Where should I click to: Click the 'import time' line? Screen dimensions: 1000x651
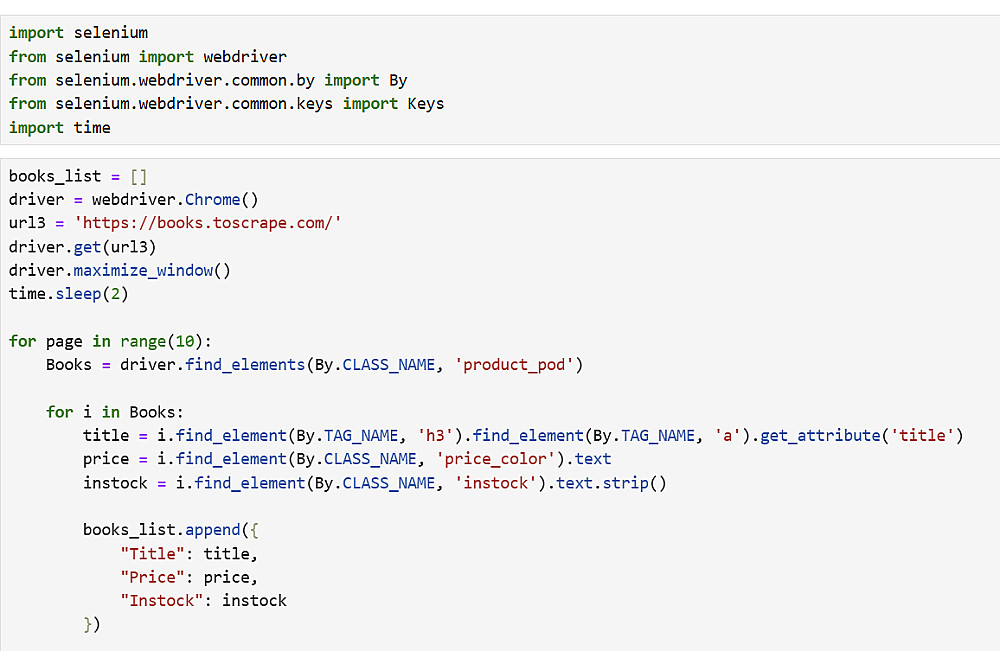[x=60, y=128]
